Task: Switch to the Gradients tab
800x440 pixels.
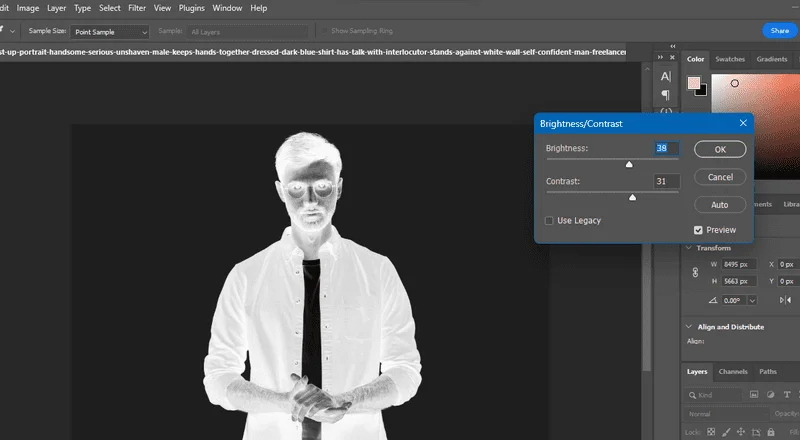Action: pyautogui.click(x=771, y=59)
